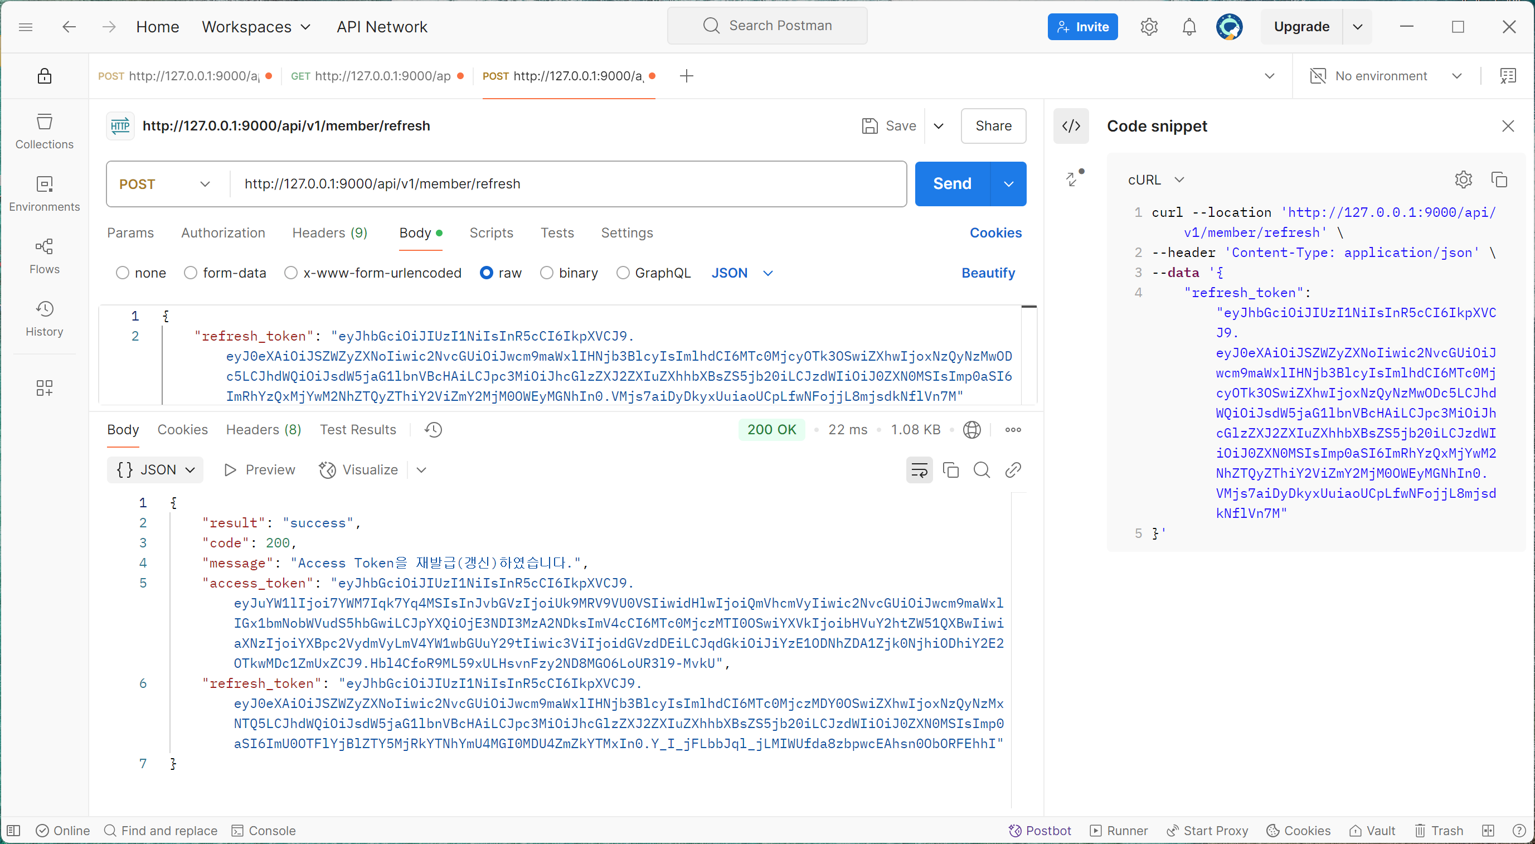Open the cURL language dropdown
The height and width of the screenshot is (844, 1535).
pos(1156,180)
